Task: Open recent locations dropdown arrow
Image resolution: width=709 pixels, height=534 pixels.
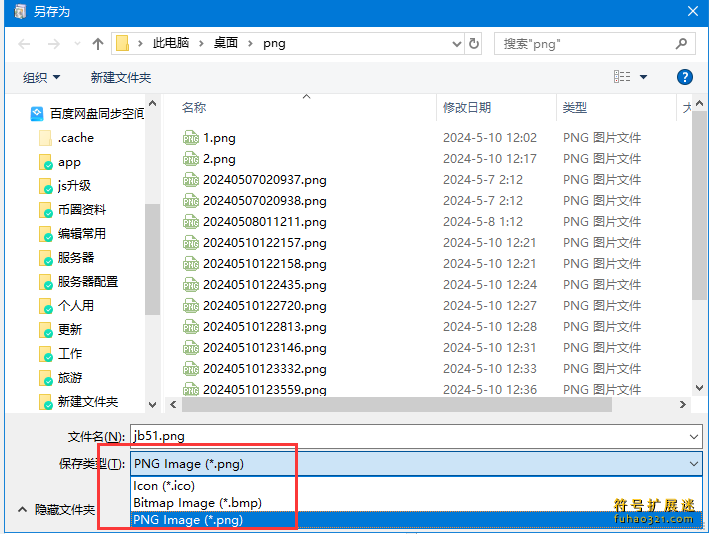Action: point(77,44)
